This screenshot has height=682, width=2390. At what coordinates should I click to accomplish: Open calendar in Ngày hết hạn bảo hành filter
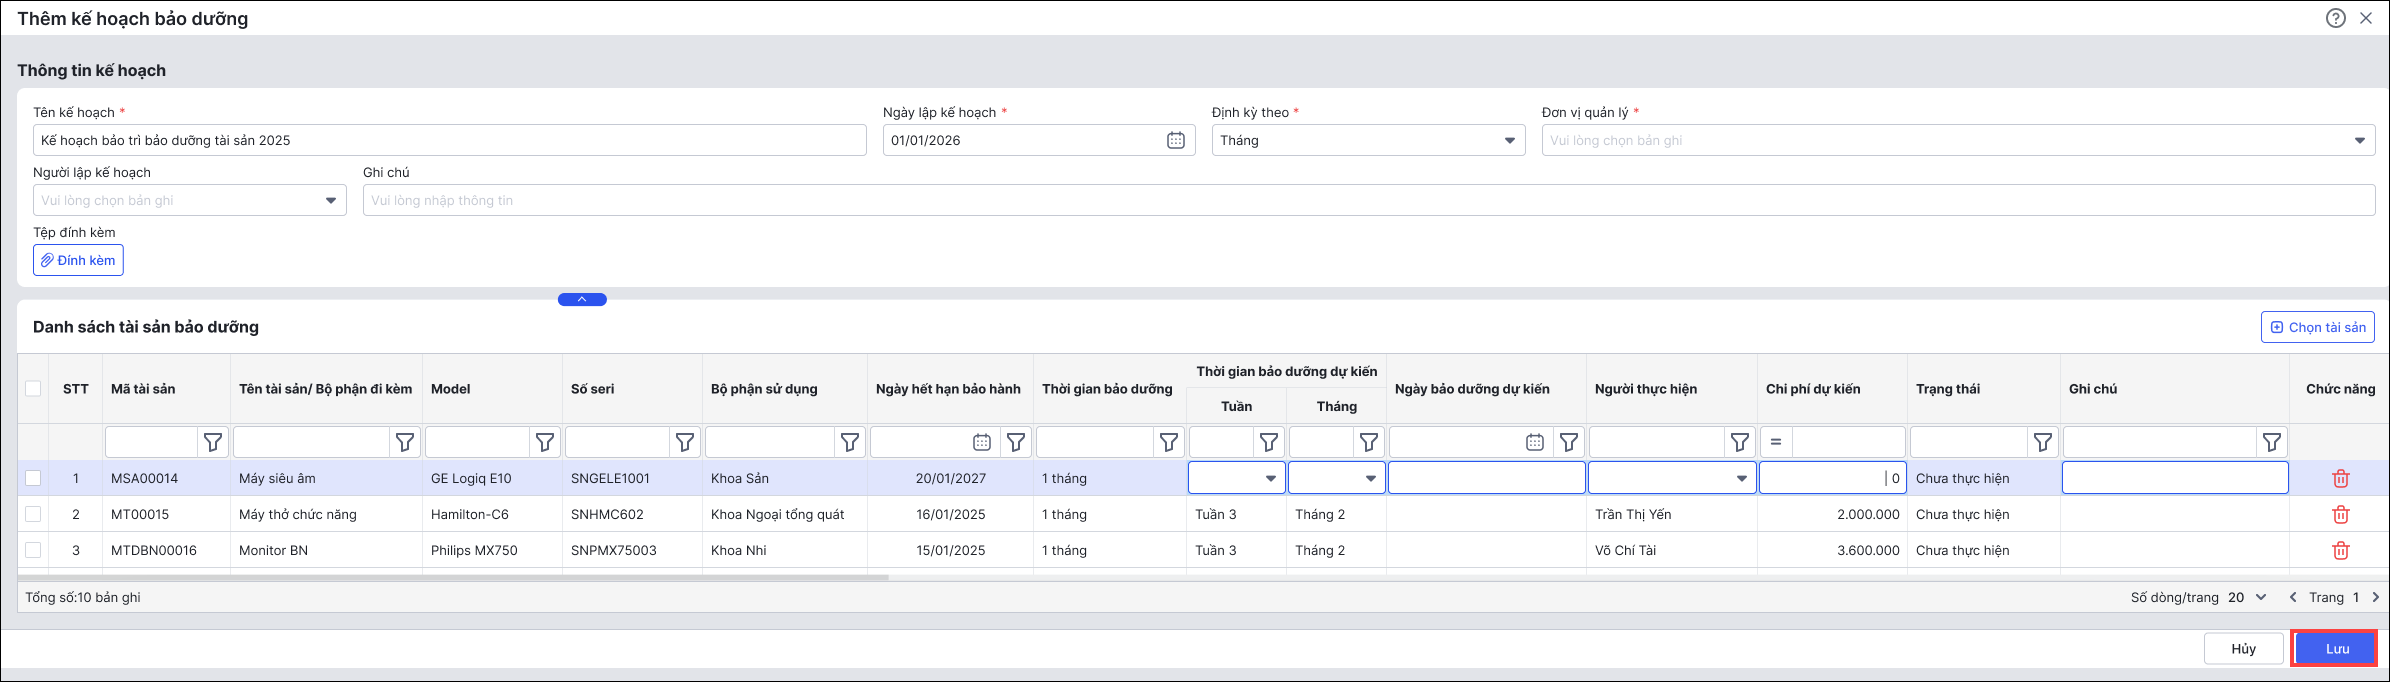tap(982, 442)
